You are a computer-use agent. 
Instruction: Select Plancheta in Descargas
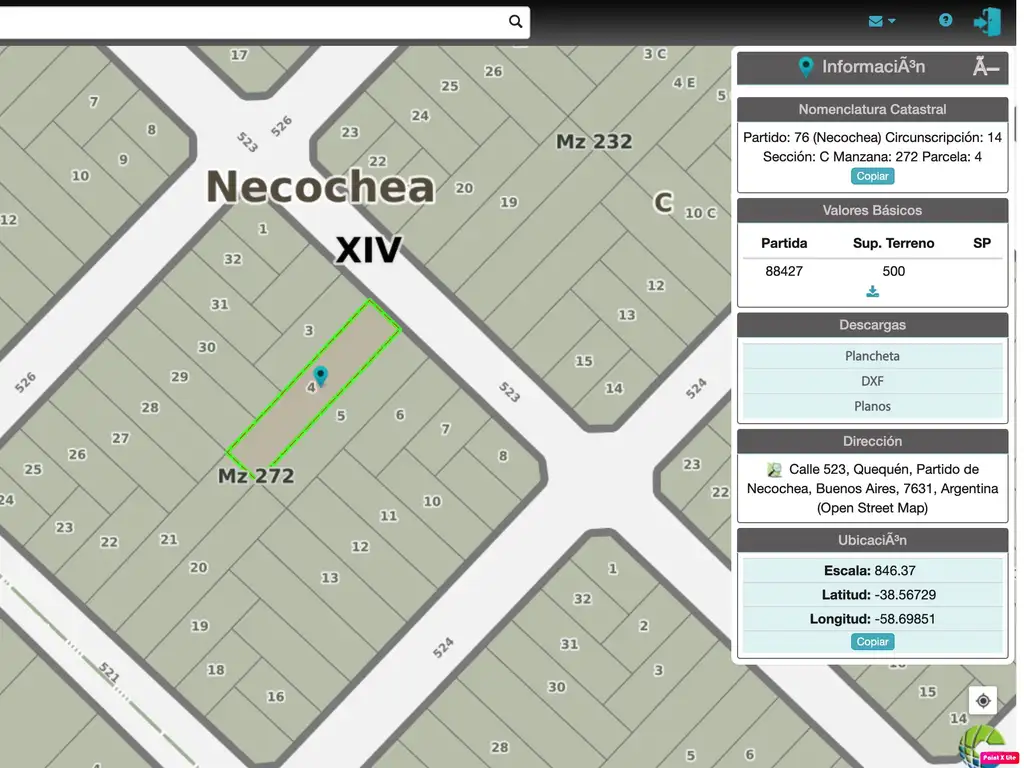pos(872,356)
